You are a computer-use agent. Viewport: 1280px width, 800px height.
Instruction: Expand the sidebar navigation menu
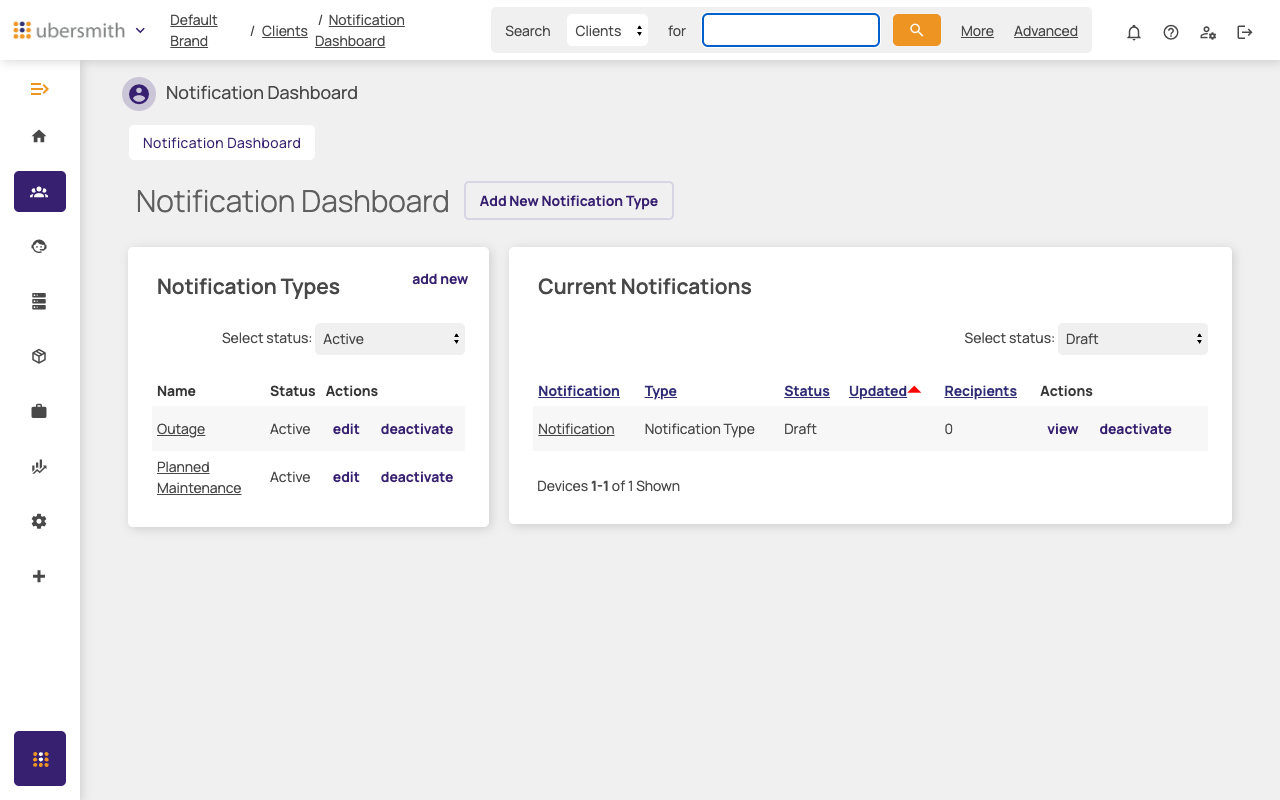click(40, 89)
